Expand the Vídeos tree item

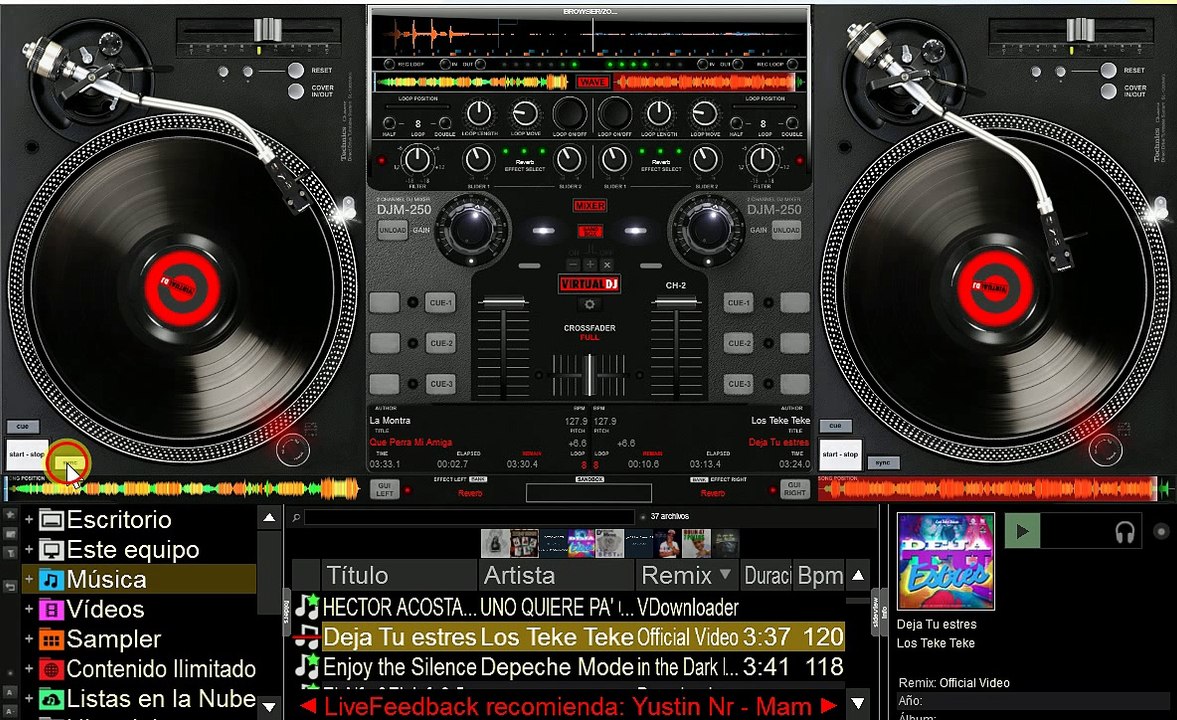29,609
